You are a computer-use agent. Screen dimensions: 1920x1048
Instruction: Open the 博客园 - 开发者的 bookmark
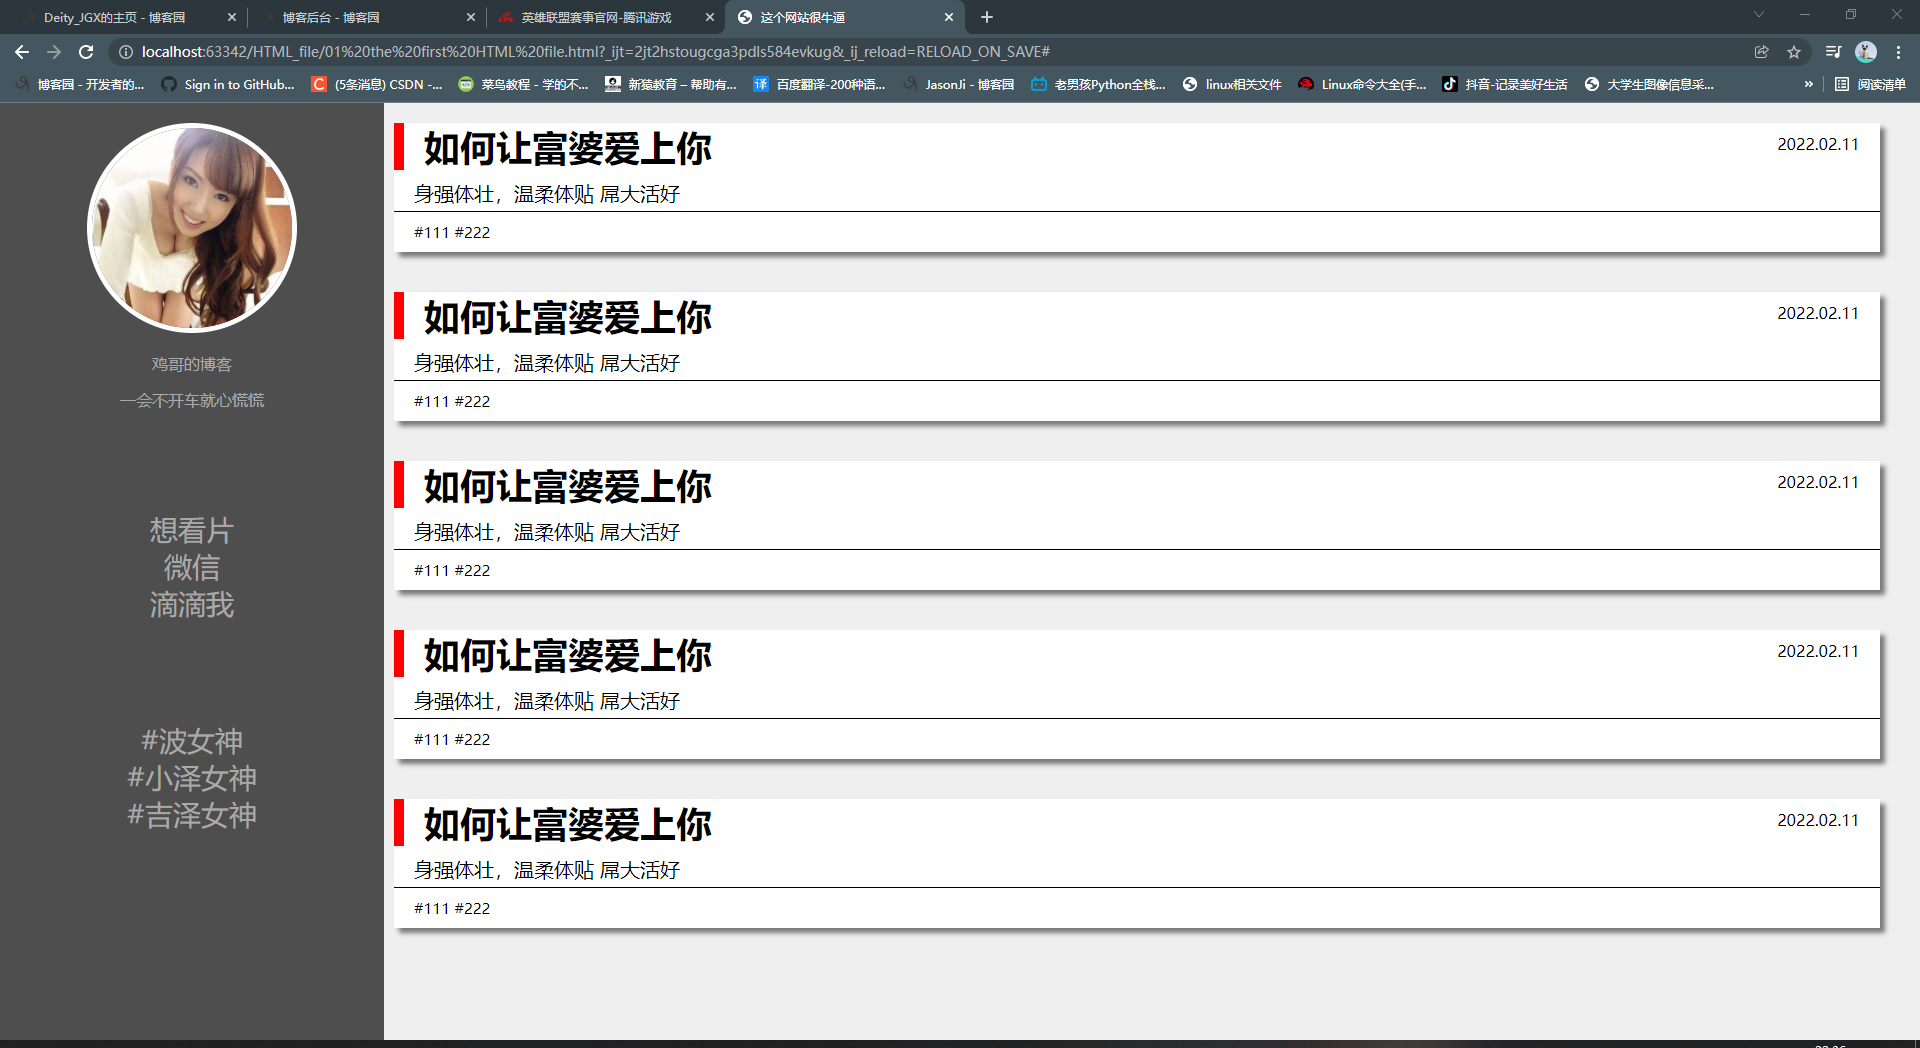click(80, 85)
